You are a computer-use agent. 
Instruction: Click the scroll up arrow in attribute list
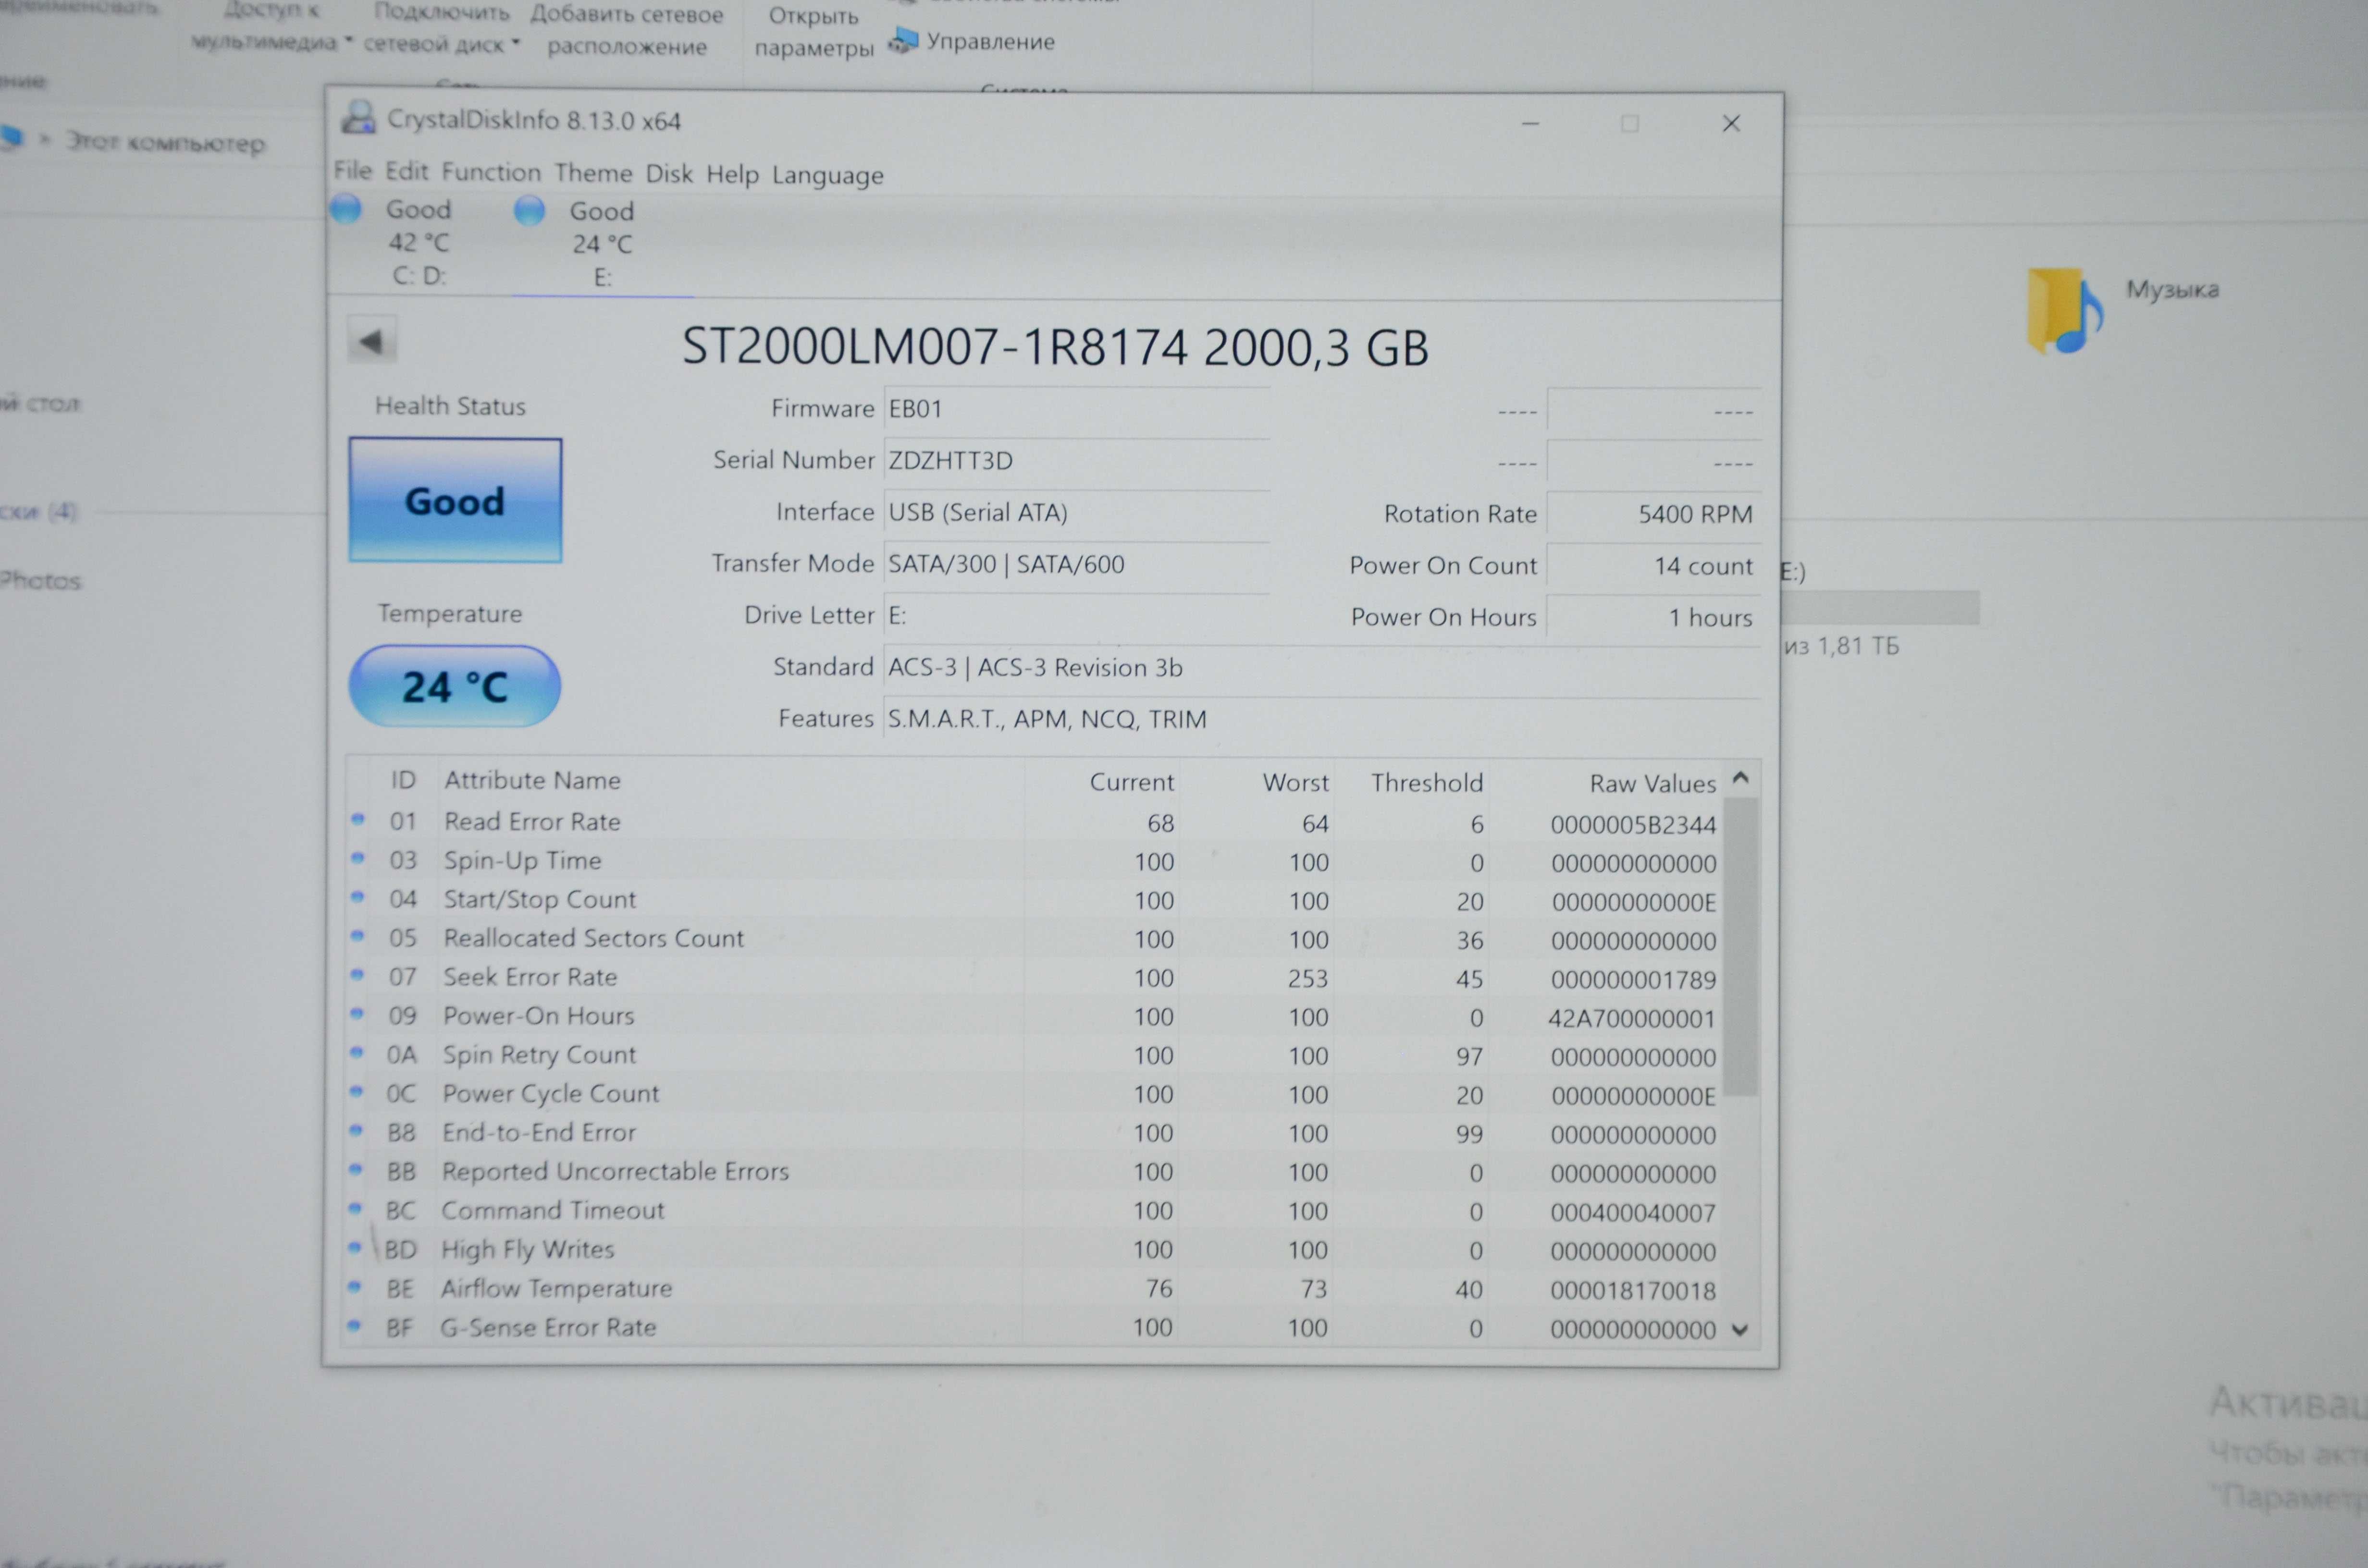point(1741,778)
